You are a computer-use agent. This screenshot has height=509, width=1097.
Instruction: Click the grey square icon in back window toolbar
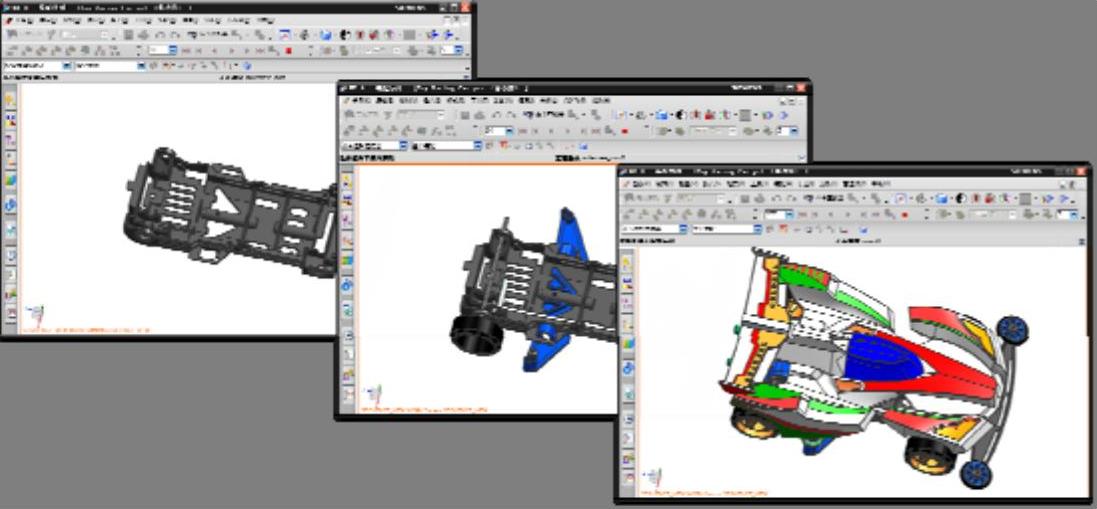pos(409,35)
